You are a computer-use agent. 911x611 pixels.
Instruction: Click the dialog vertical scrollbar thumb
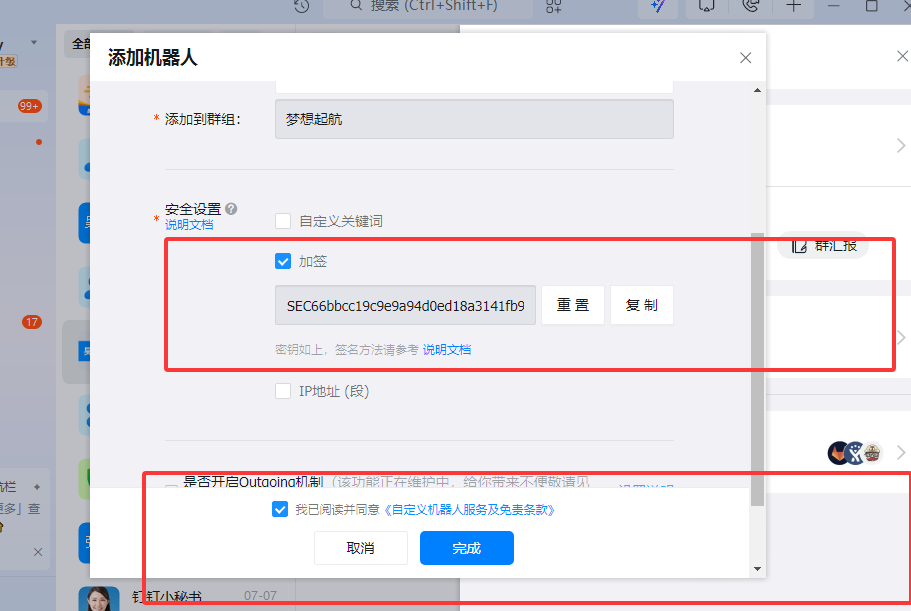pos(757,369)
